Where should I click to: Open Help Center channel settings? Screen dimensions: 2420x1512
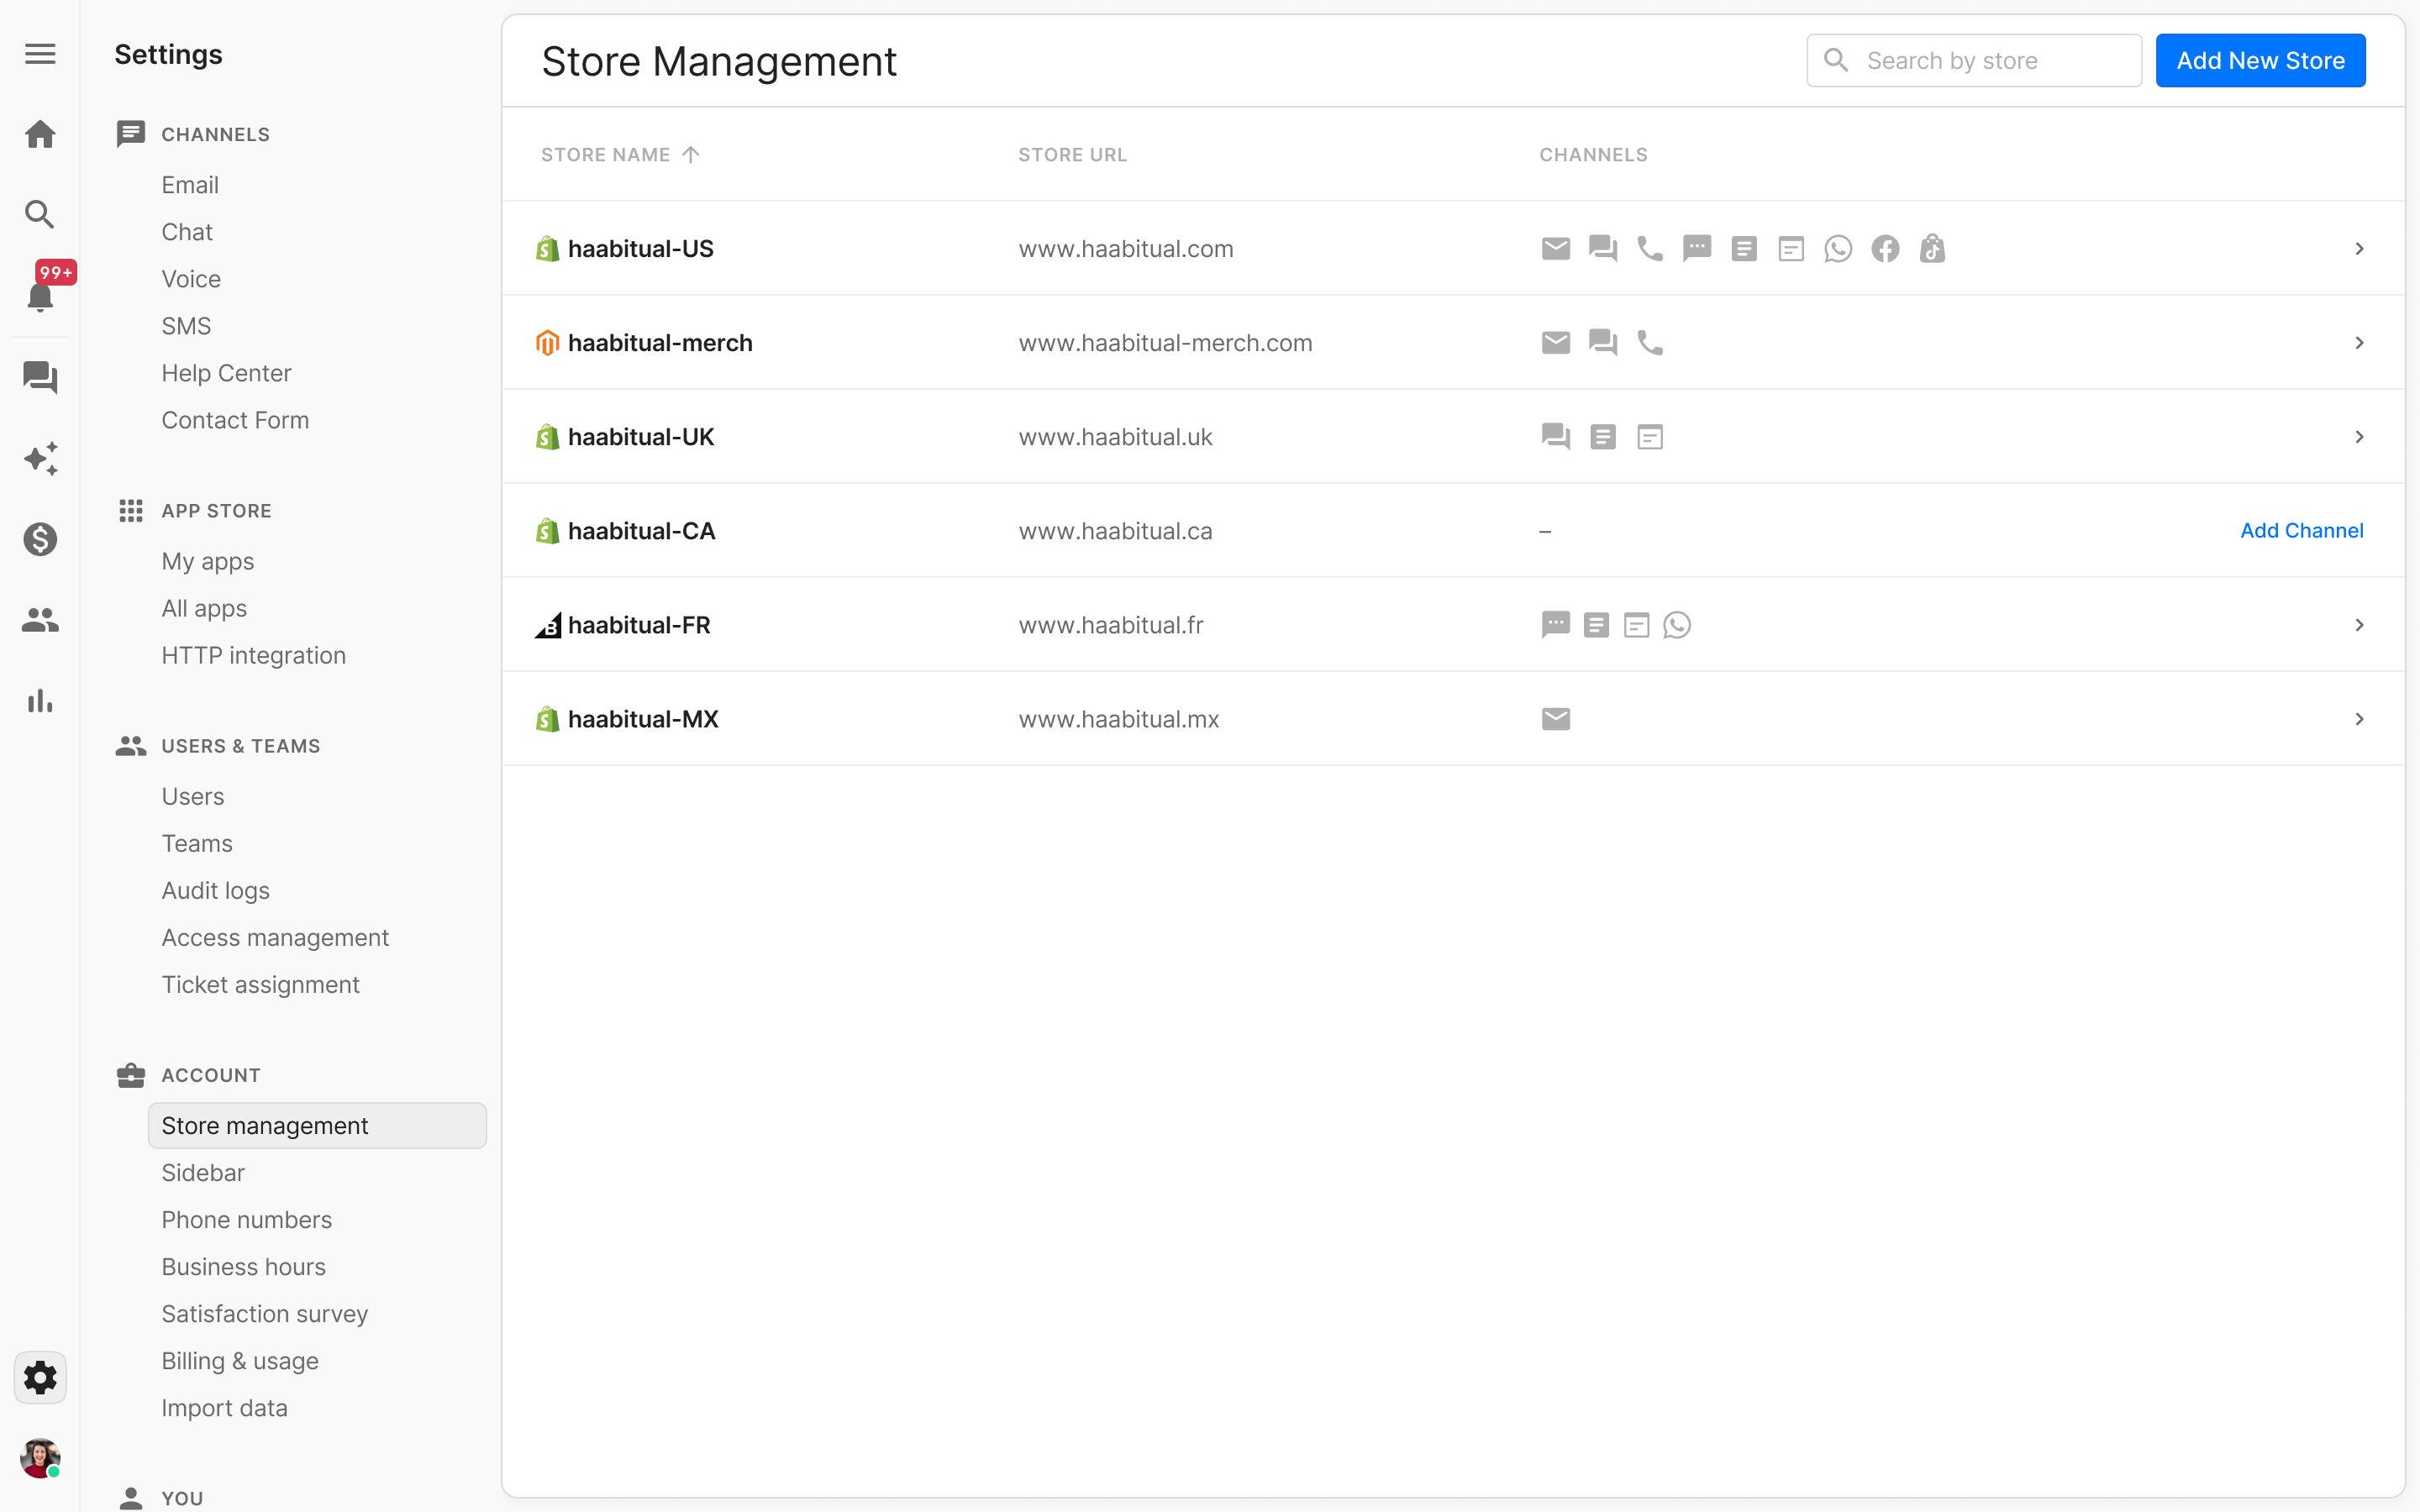(x=226, y=373)
